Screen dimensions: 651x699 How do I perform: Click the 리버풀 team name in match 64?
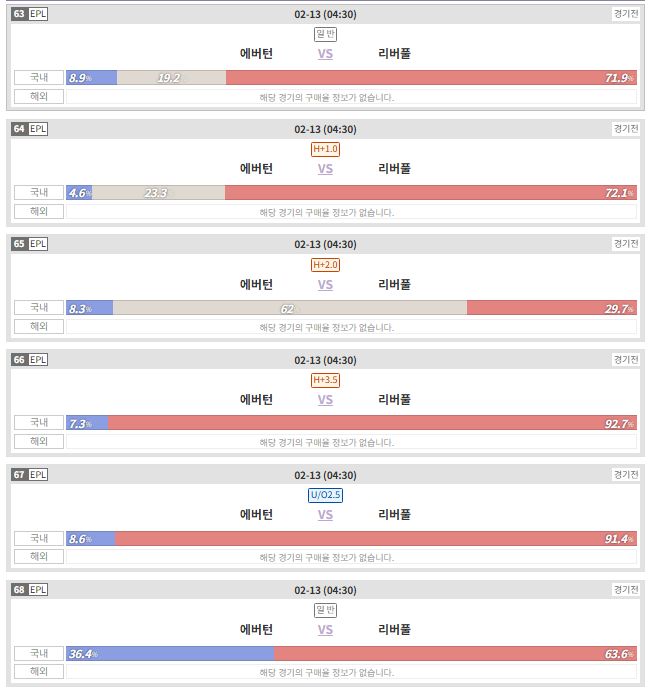(394, 169)
